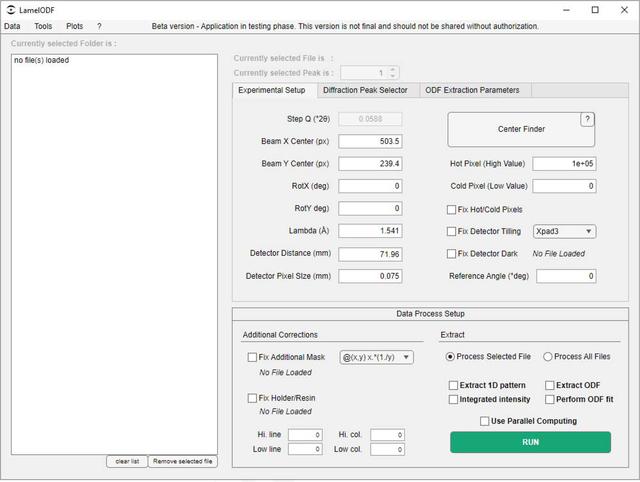Click 'No File Loaded' under Fix Additional Mask
Image resolution: width=640 pixels, height=482 pixels.
(x=285, y=373)
